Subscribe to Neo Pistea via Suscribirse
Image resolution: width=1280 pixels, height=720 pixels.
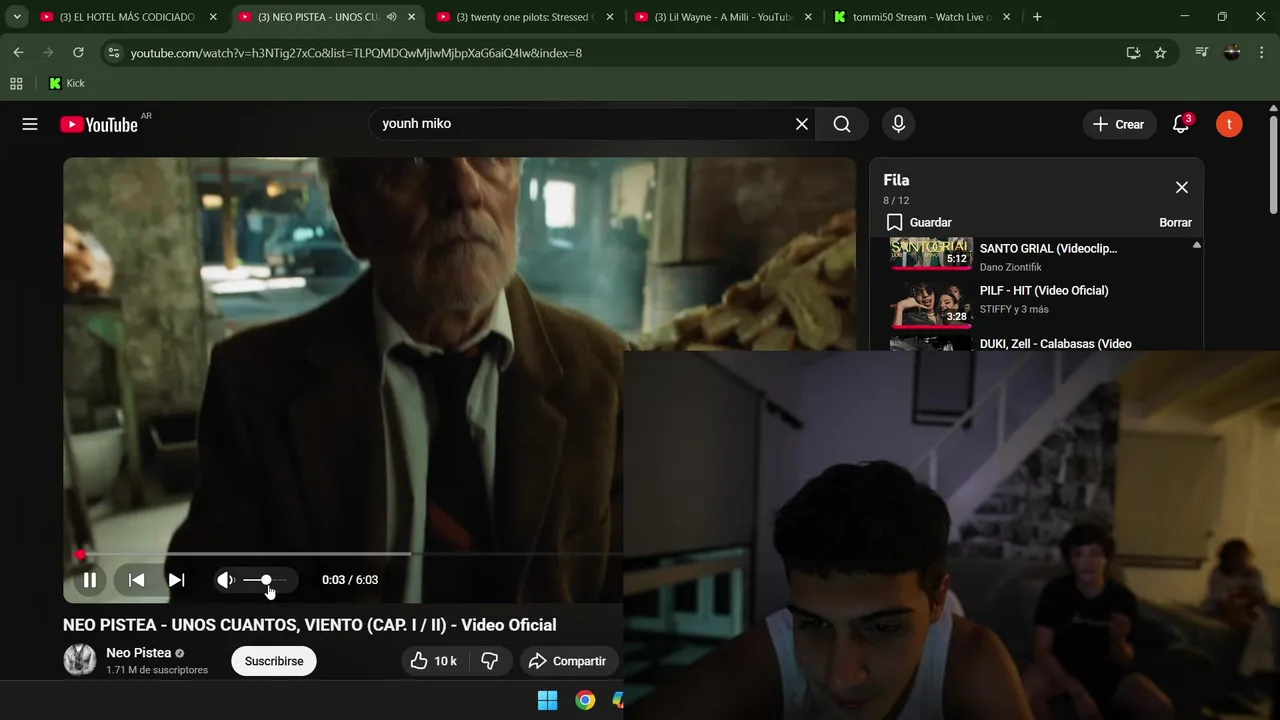click(x=274, y=661)
